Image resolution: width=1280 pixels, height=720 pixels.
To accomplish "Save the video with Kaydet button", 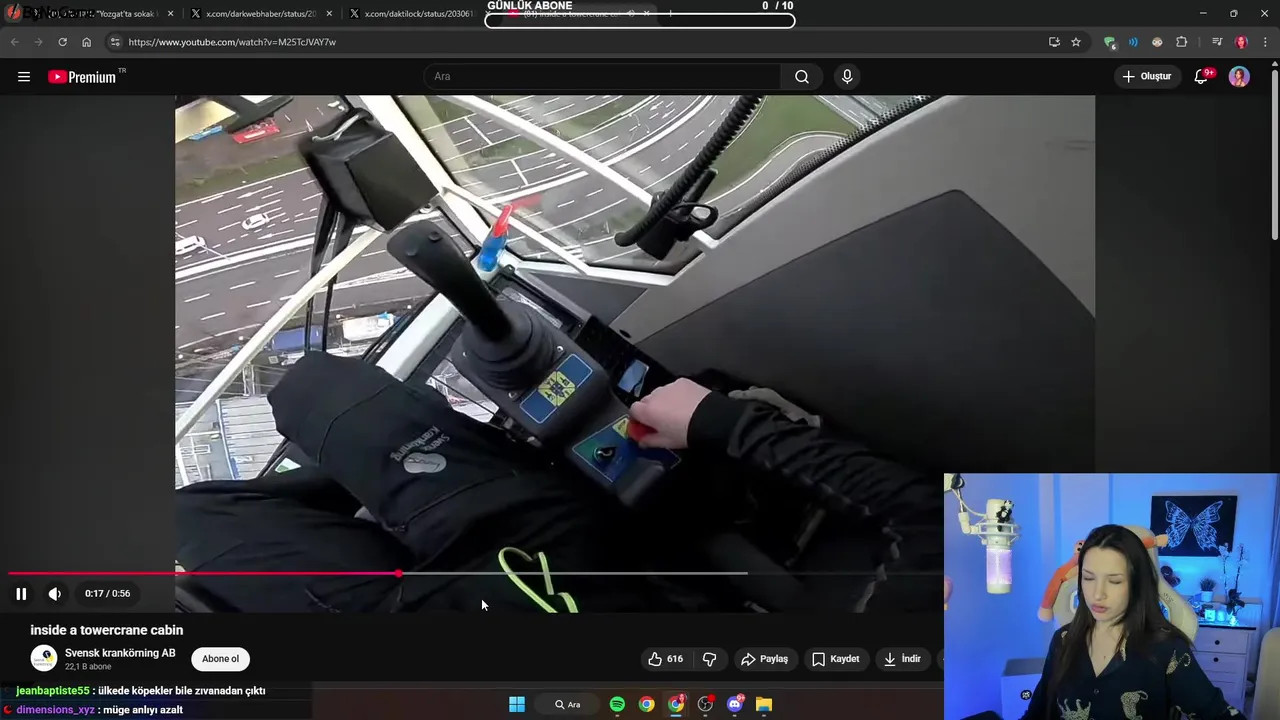I will 835,659.
